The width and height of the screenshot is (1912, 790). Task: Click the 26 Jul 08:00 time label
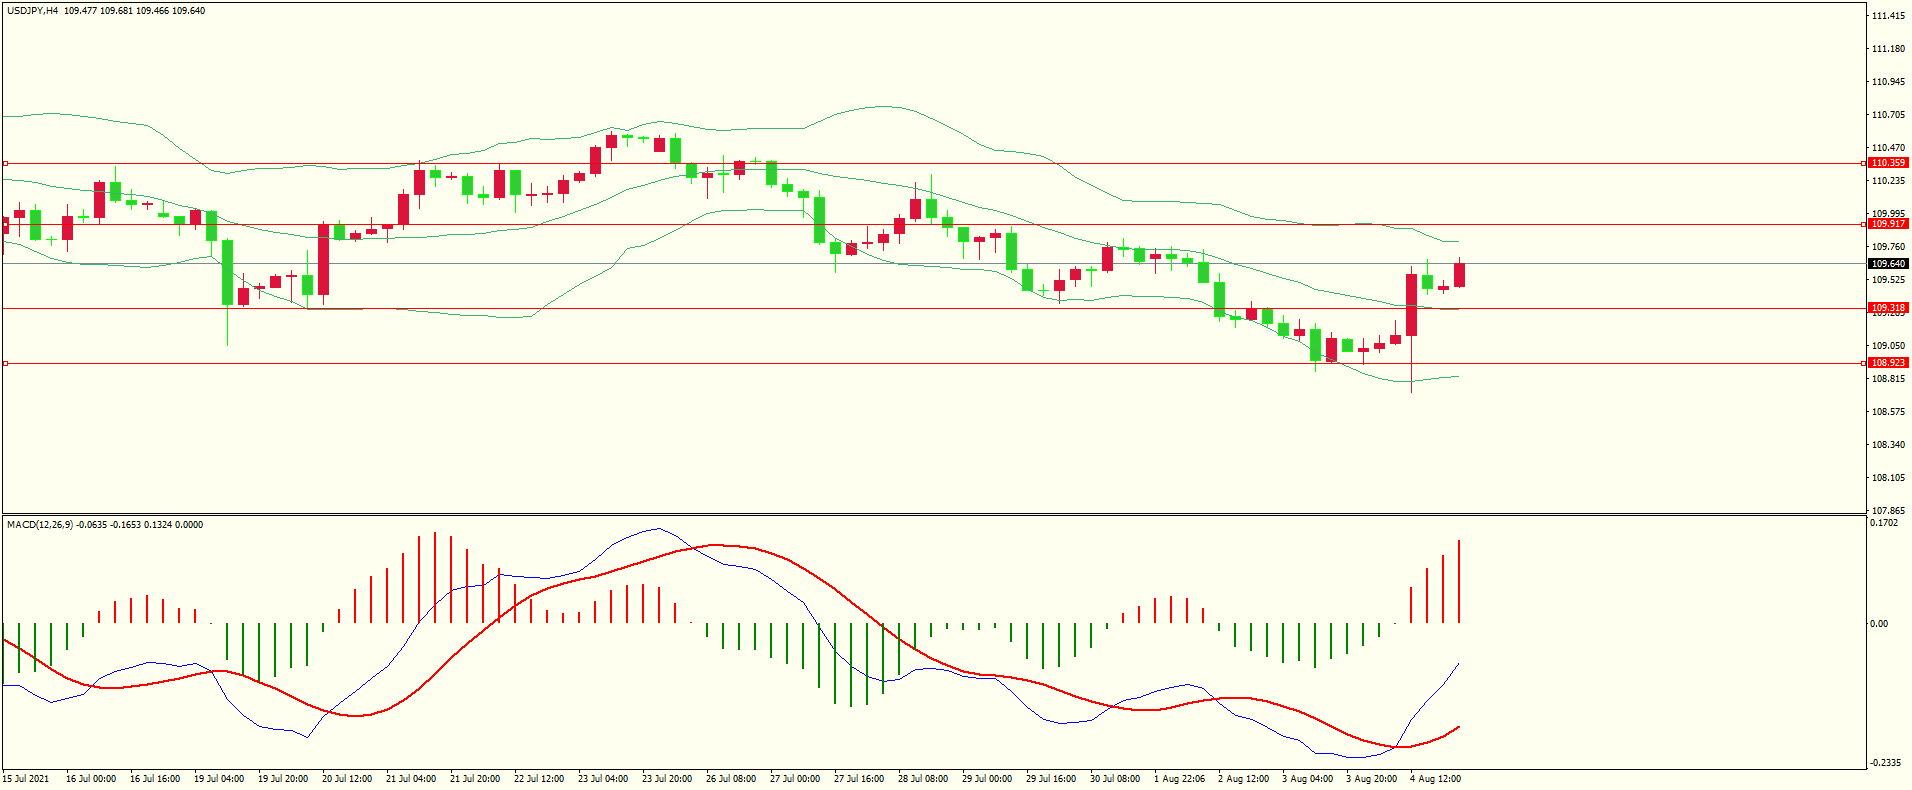pos(731,779)
